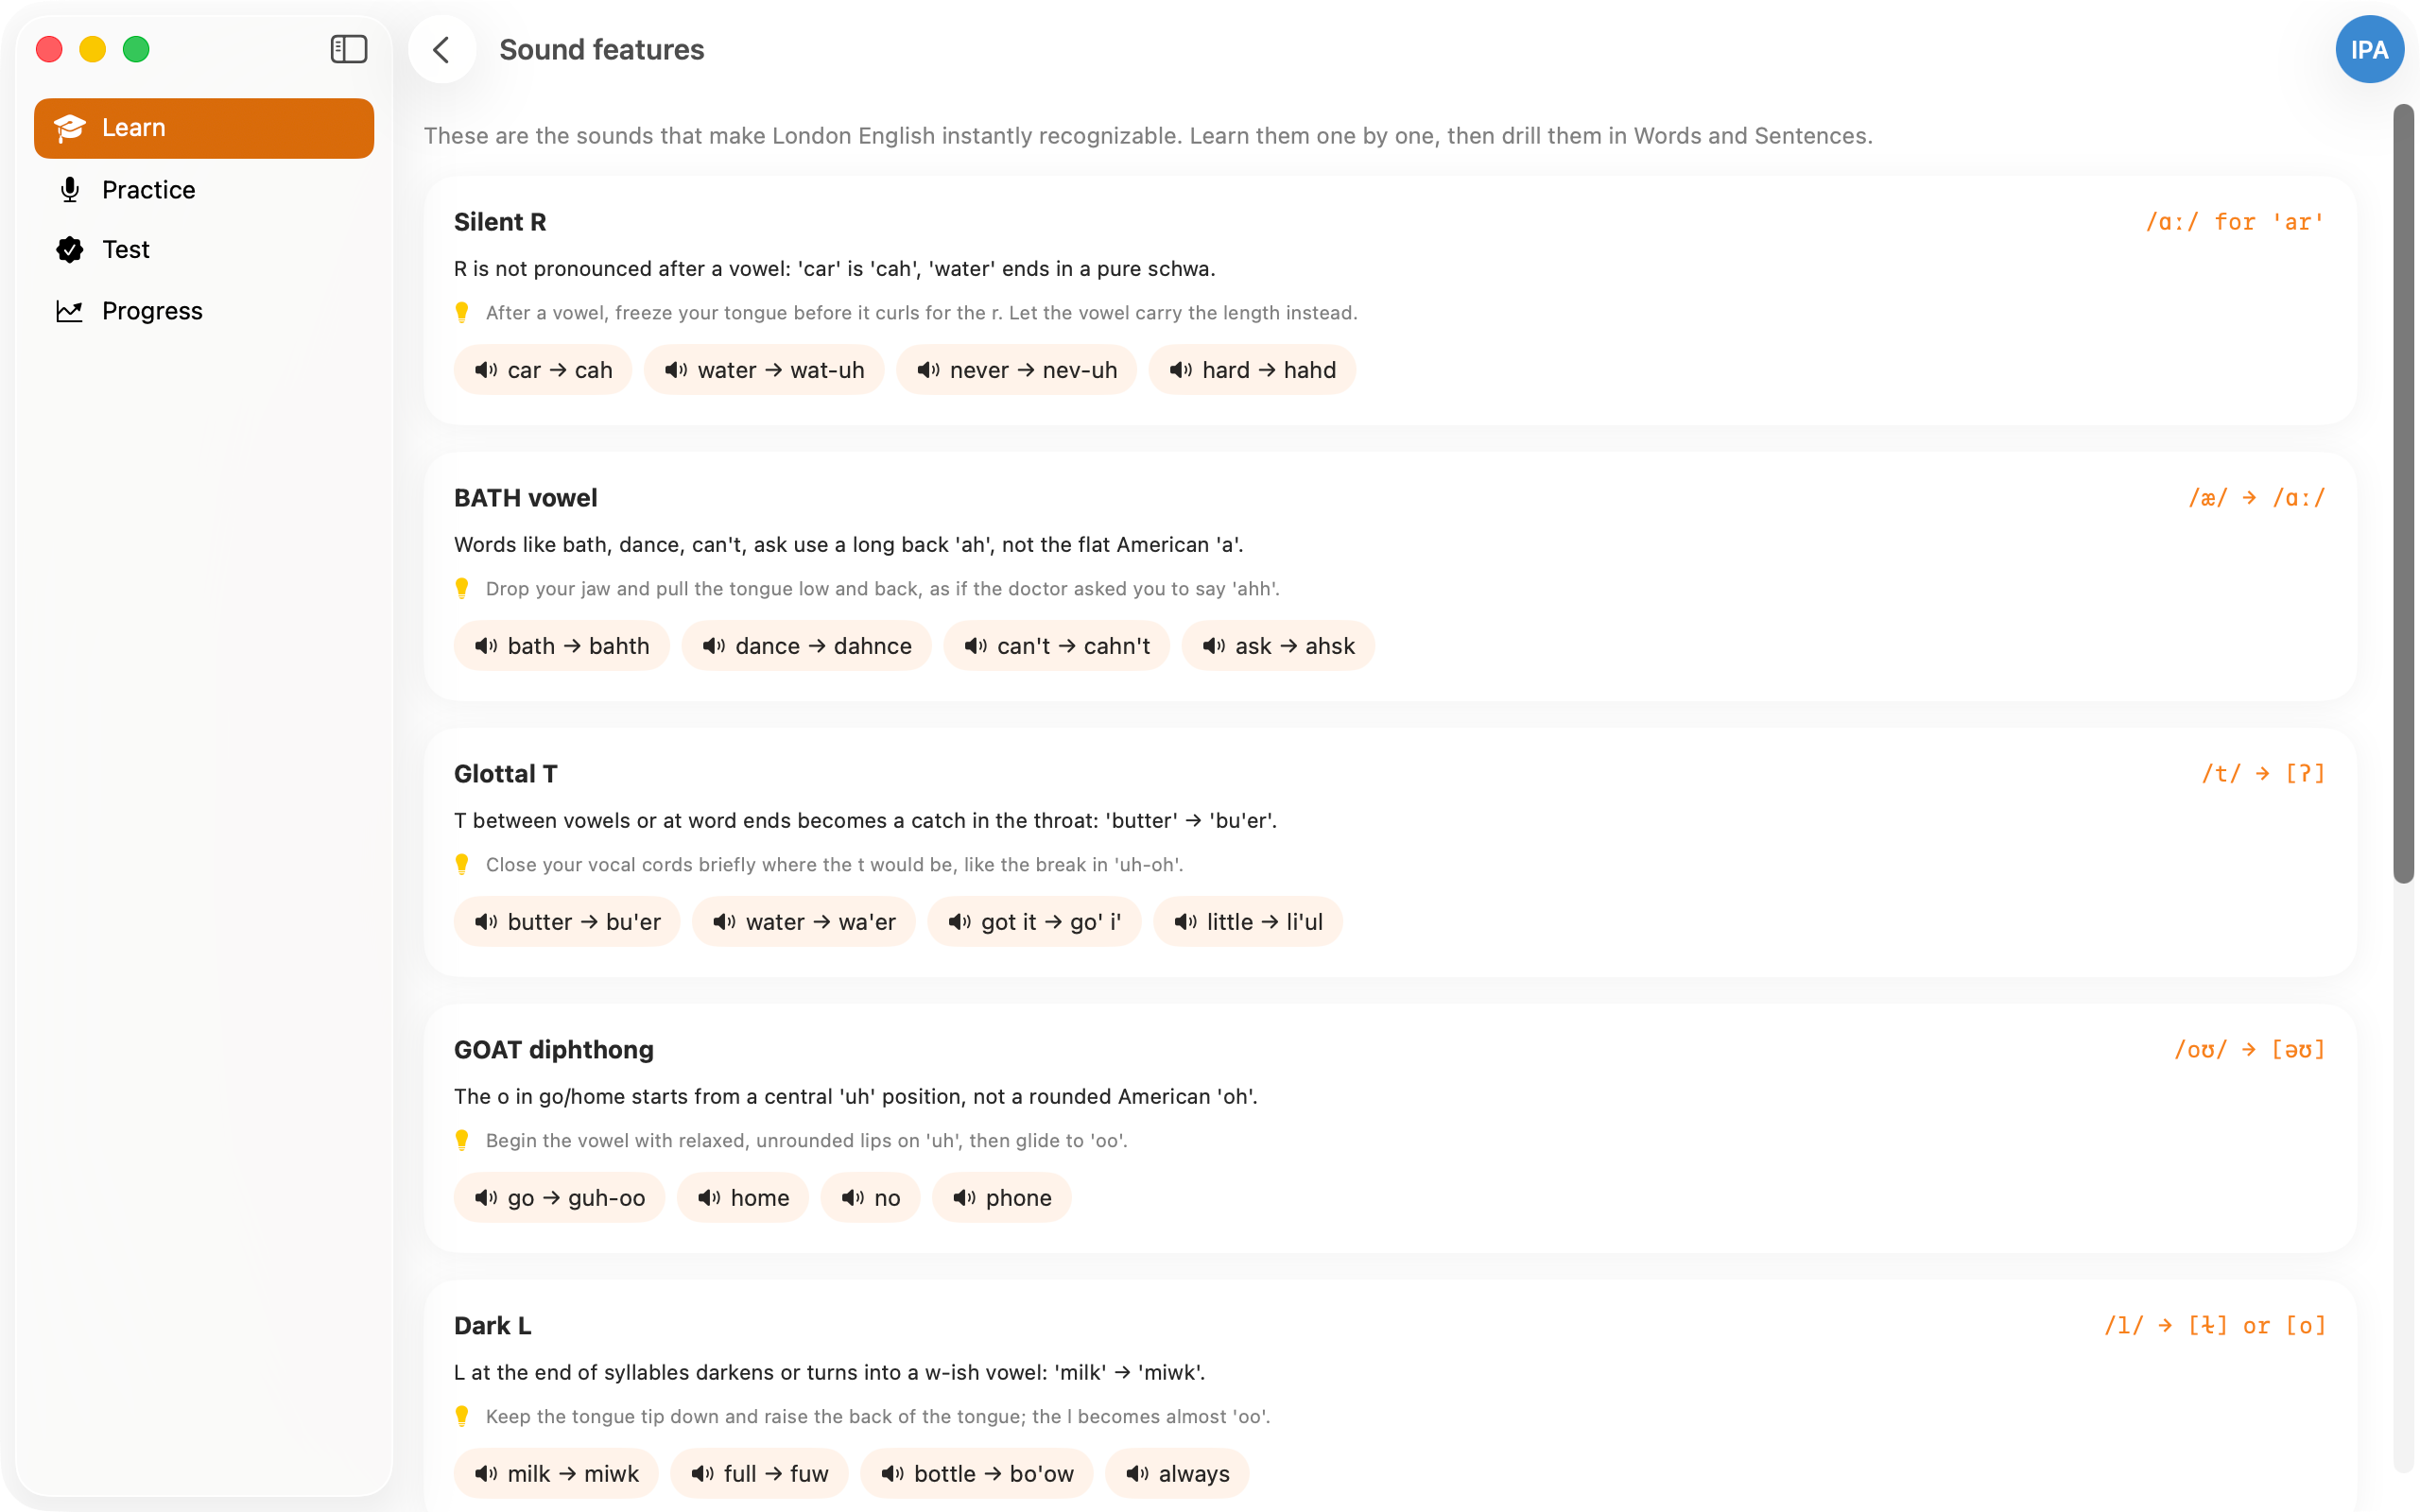Screen dimensions: 2420x1512
Task: Play audio for hard → hahd
Action: (x=1252, y=370)
